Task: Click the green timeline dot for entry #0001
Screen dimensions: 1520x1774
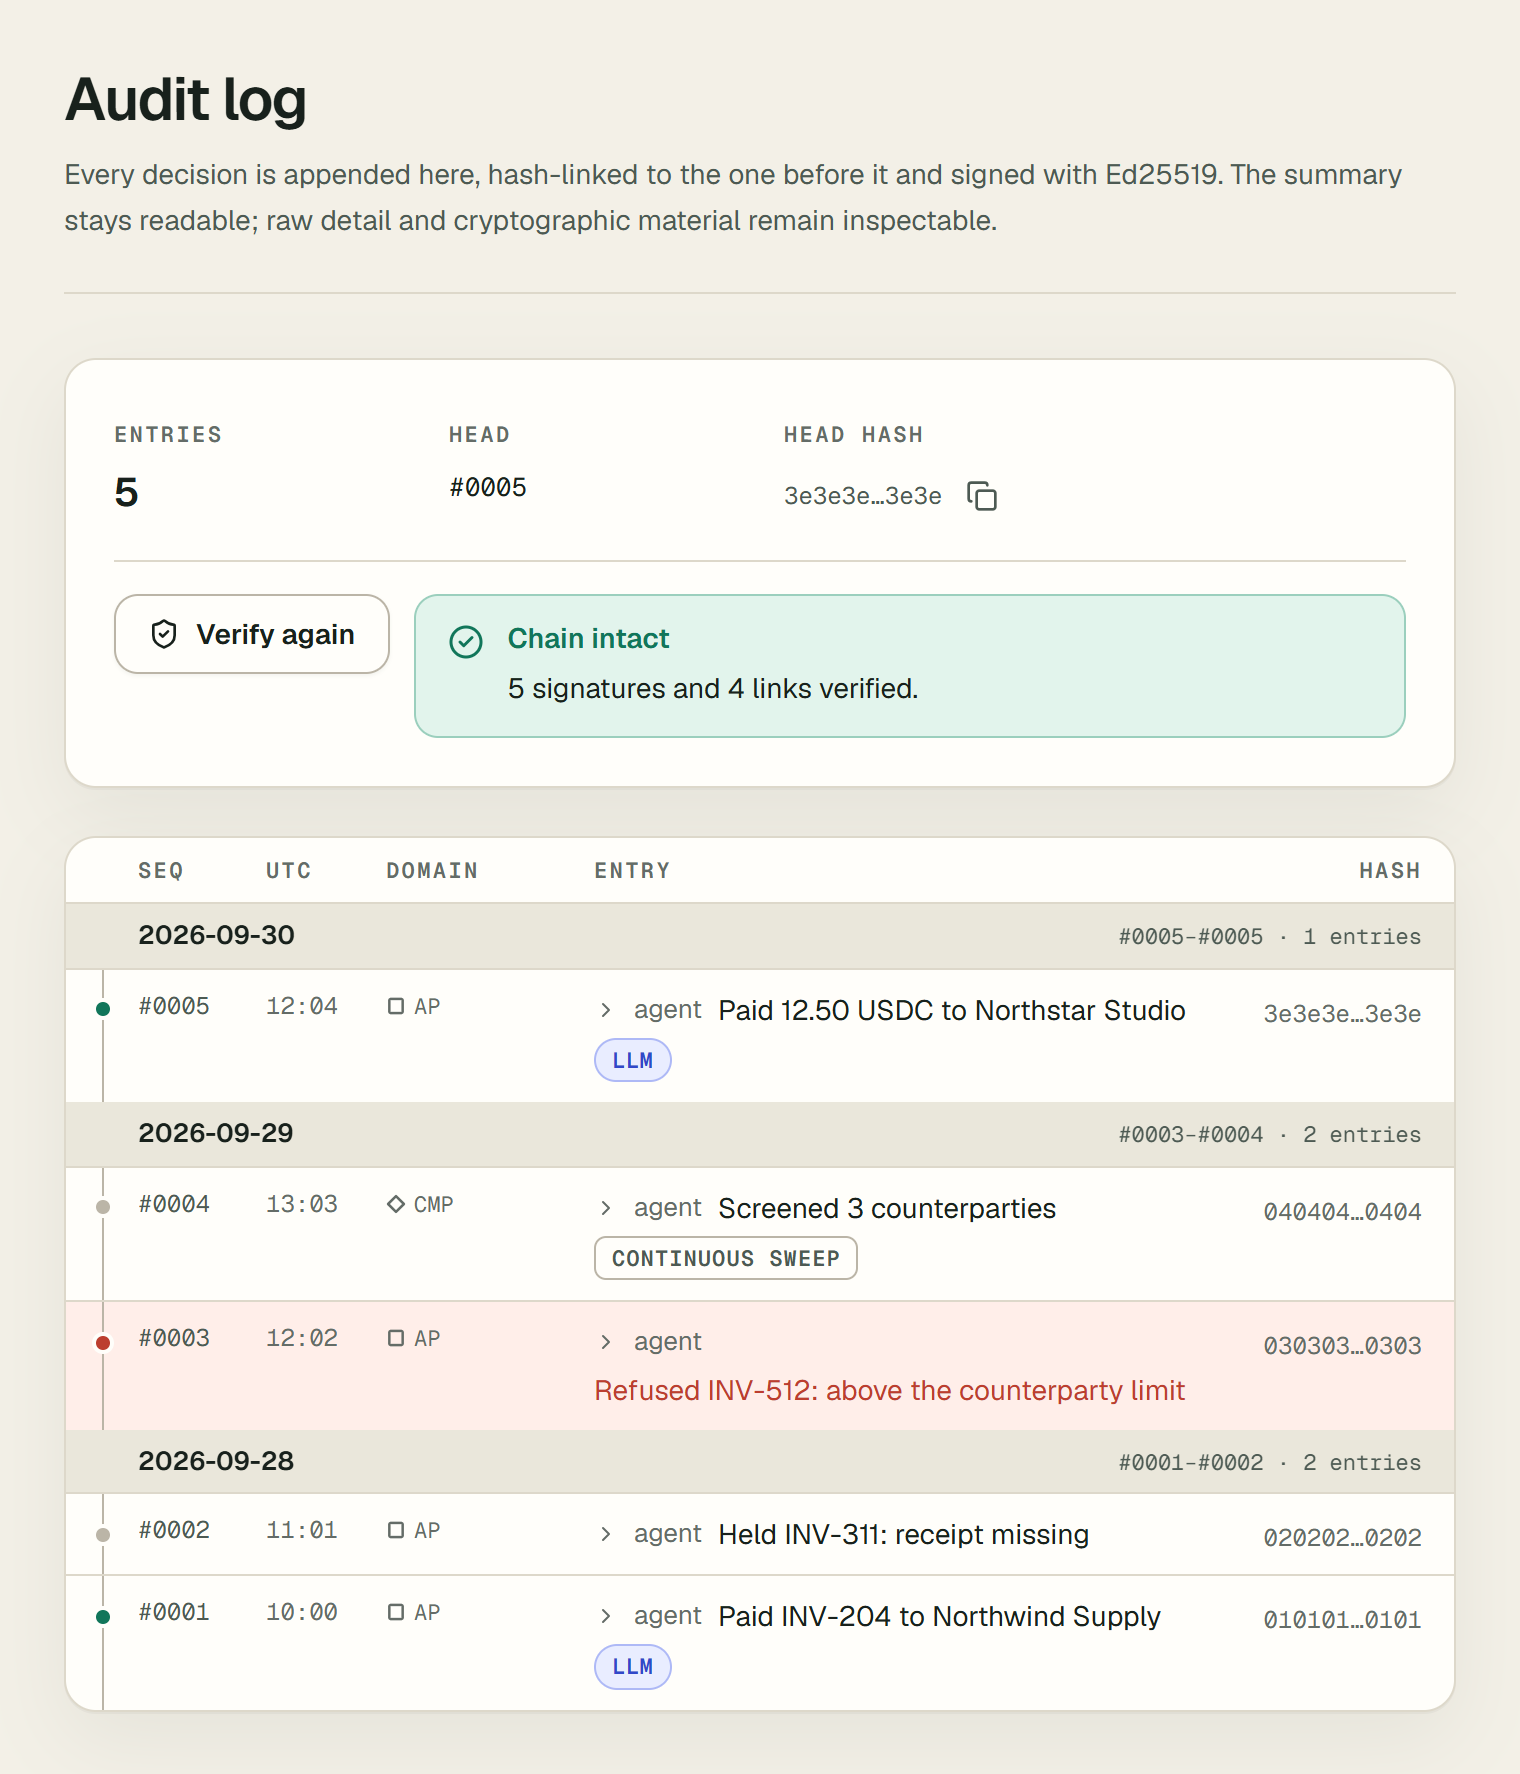Action: (103, 1616)
